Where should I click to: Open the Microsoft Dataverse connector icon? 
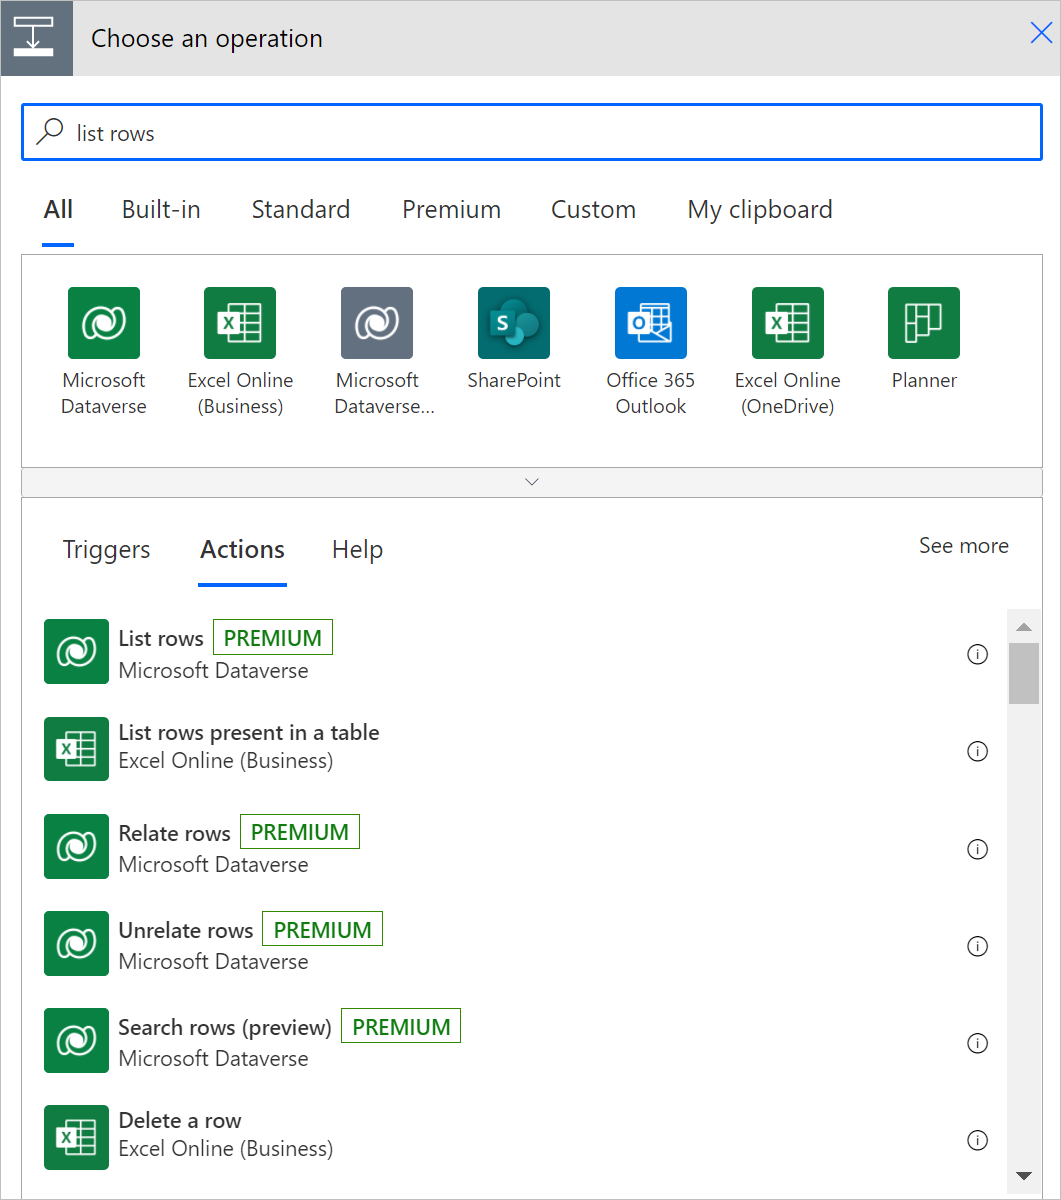[104, 323]
